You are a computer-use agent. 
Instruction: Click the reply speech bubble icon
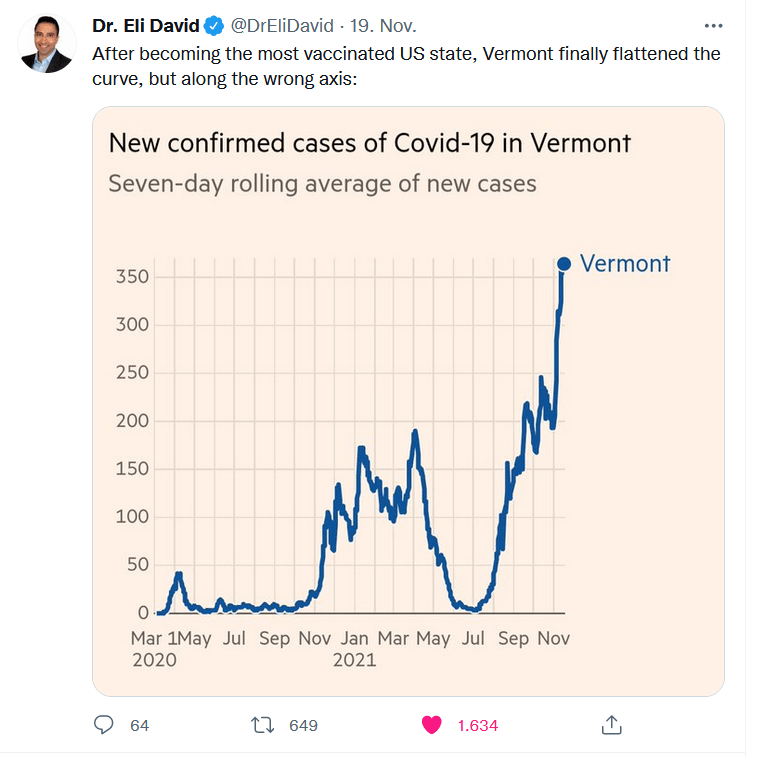coord(103,725)
